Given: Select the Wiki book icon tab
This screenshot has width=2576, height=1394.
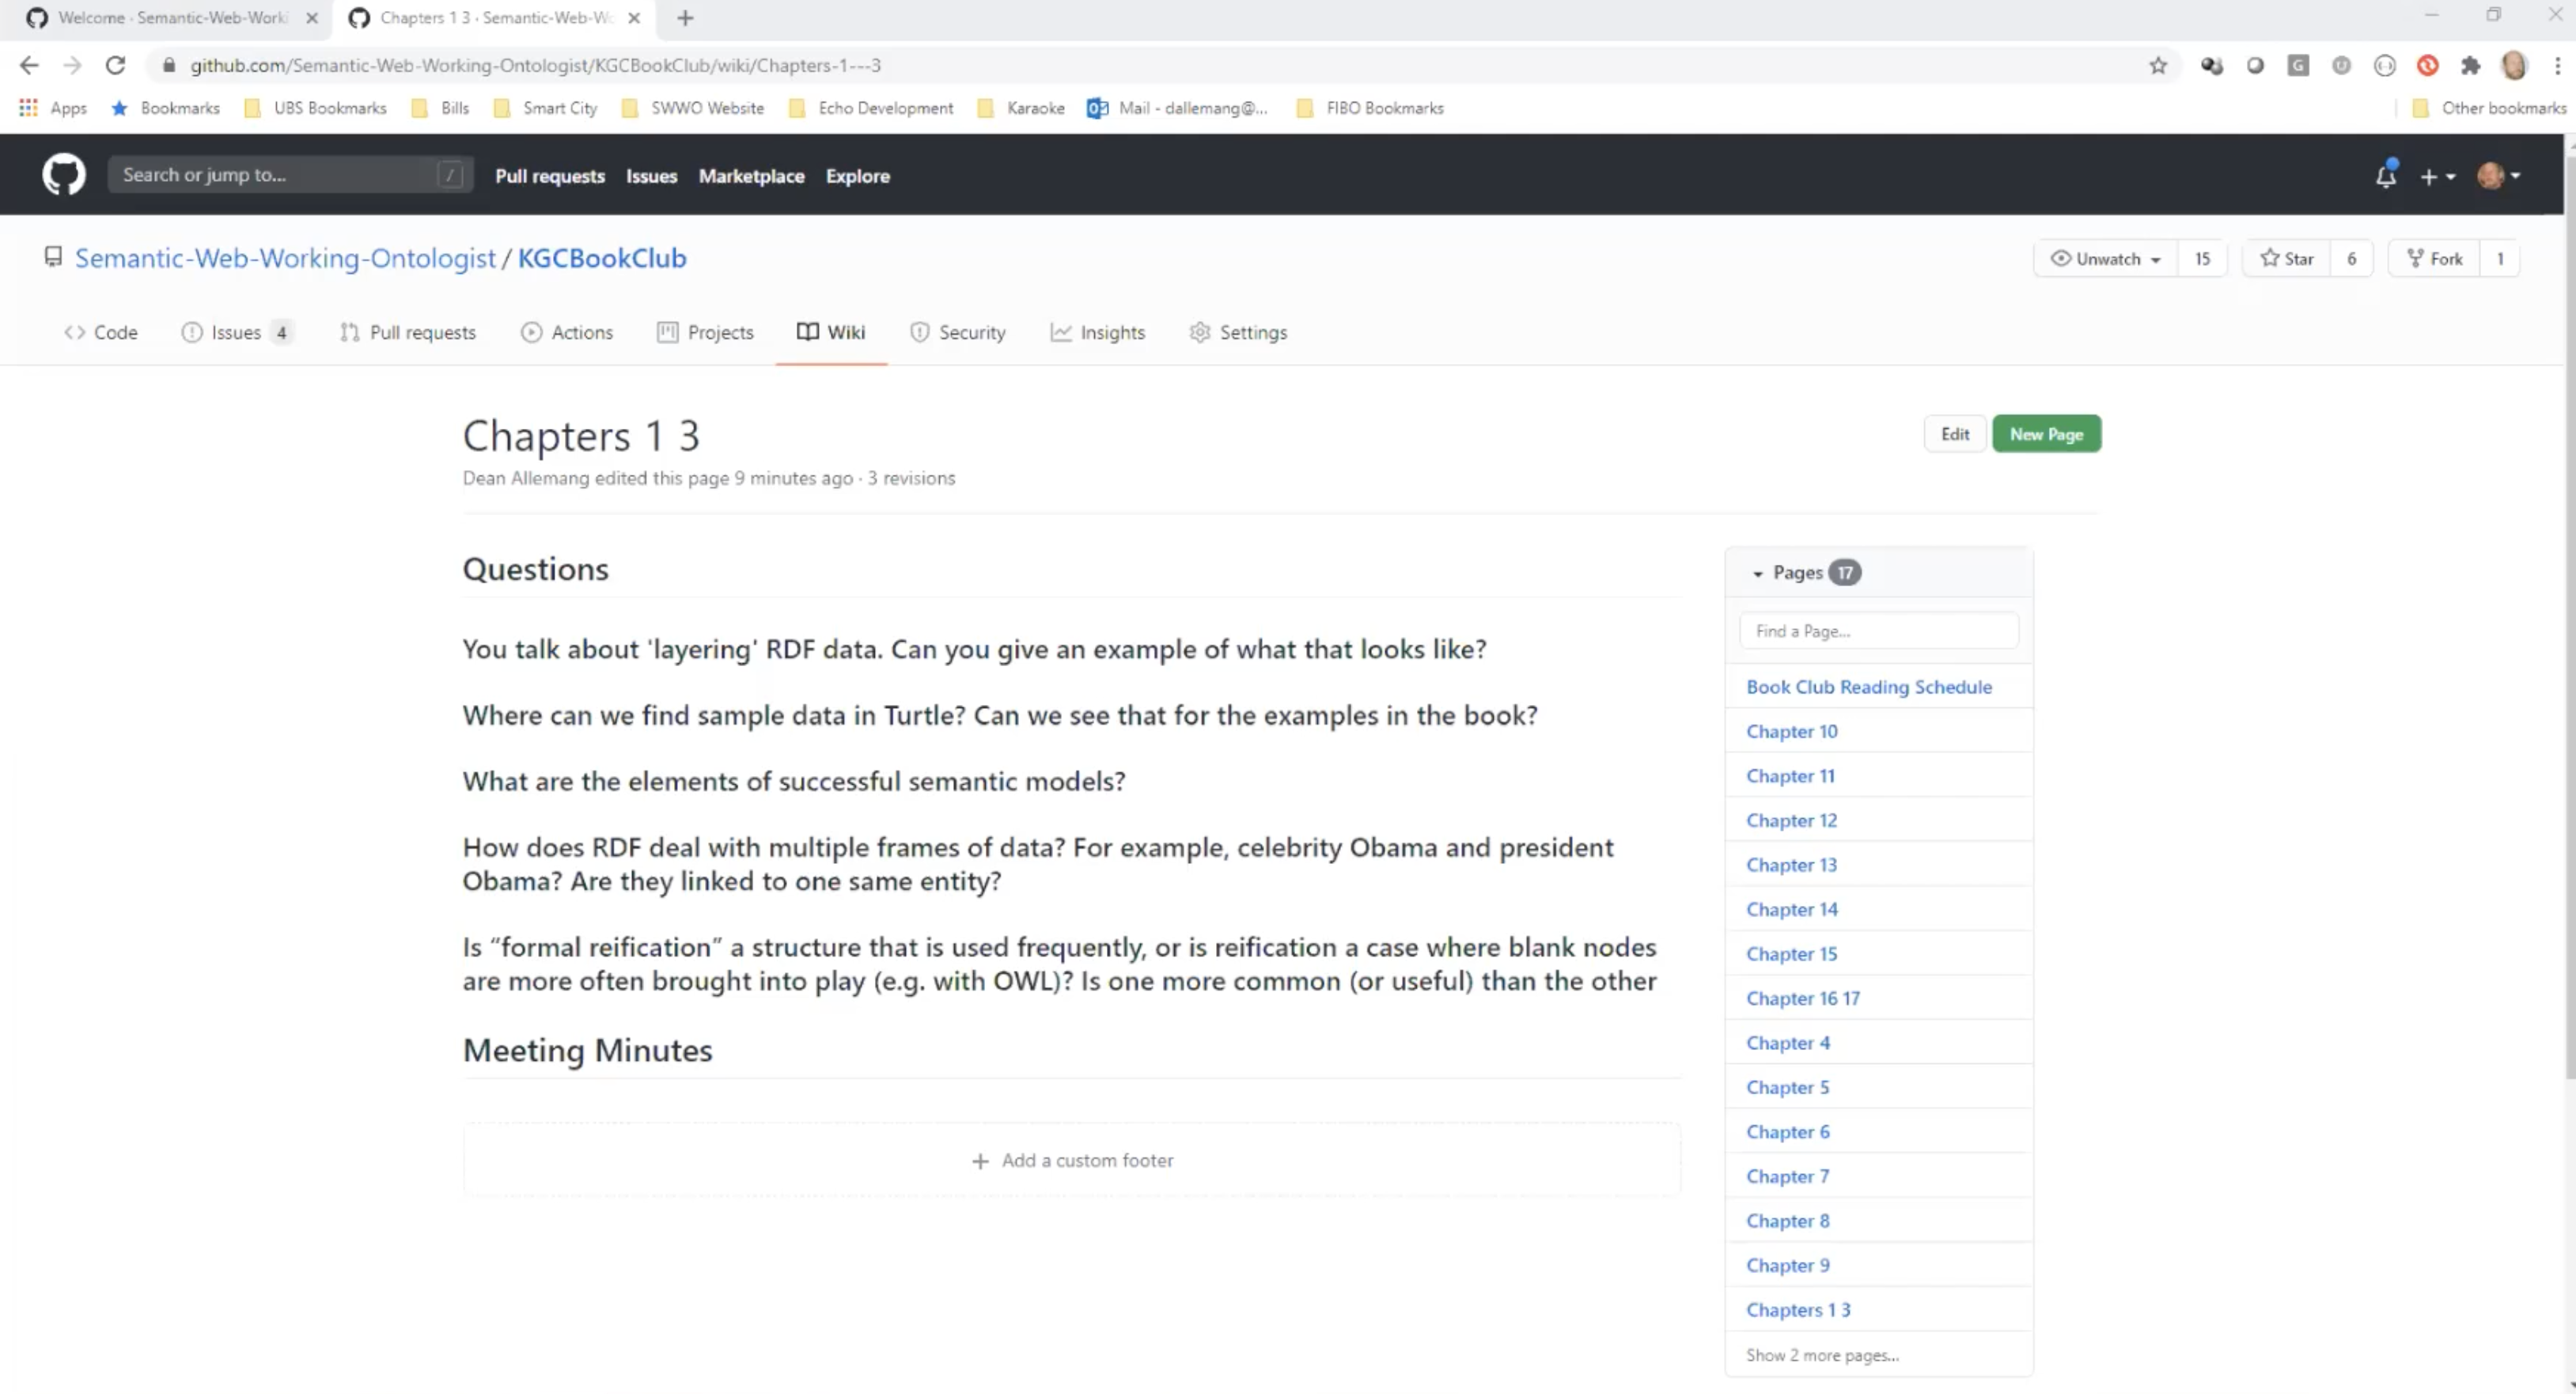Looking at the screenshot, I should click(806, 332).
